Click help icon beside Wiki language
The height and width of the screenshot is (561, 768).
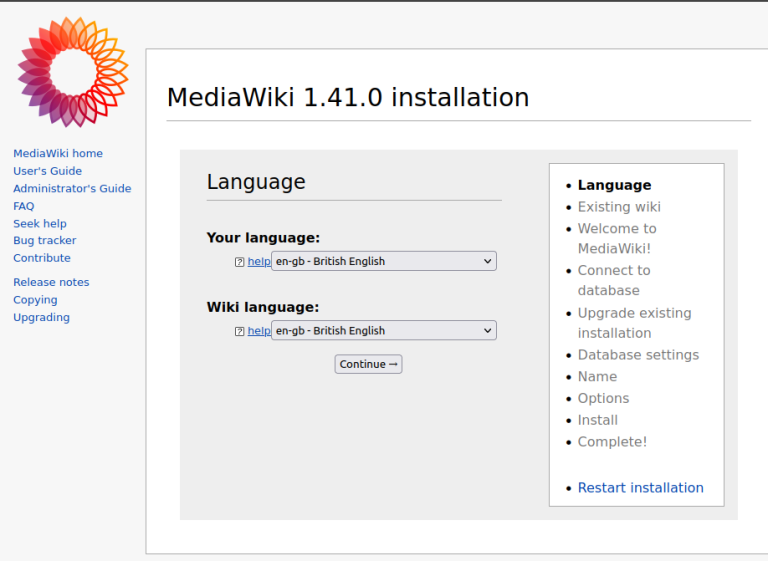point(240,332)
